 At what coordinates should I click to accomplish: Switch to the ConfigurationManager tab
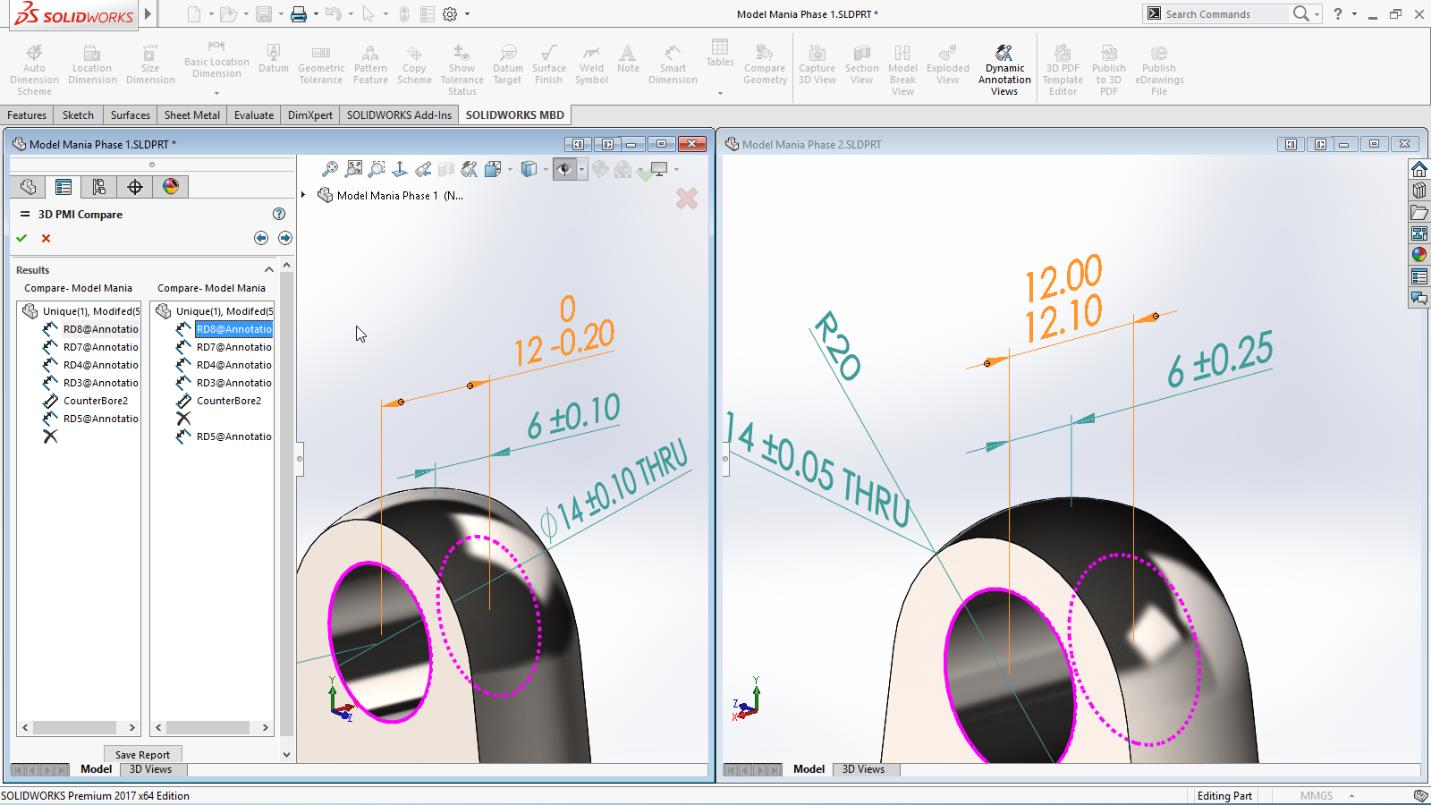click(98, 187)
